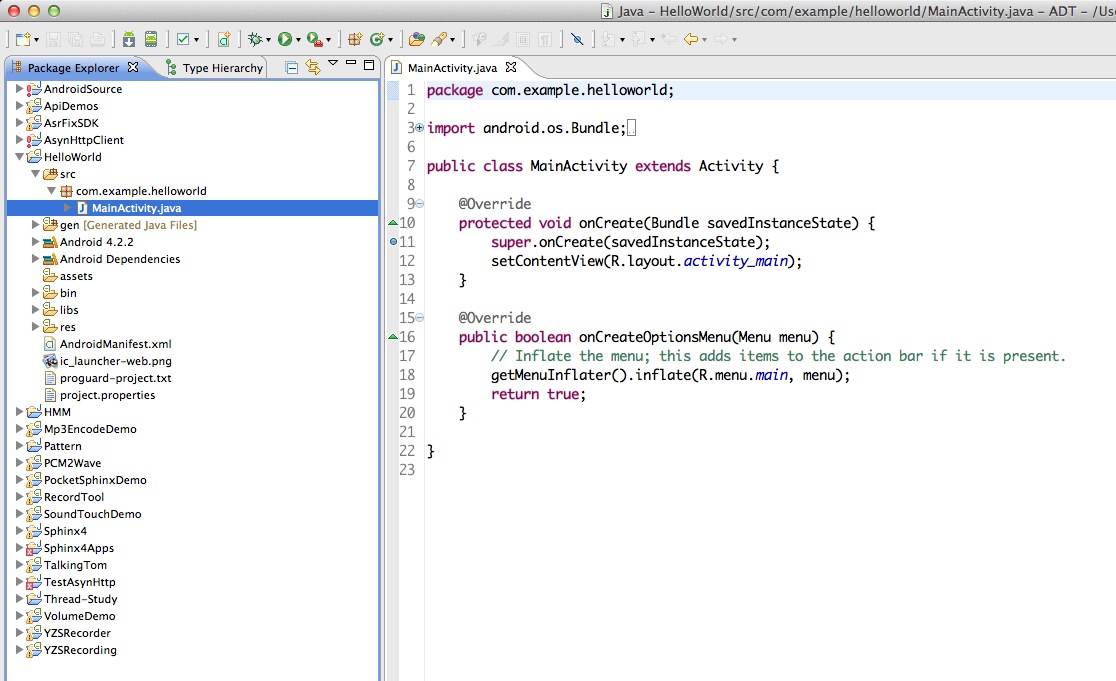Expand the gen Generated Java Files folder
This screenshot has height=681, width=1116.
[35, 225]
